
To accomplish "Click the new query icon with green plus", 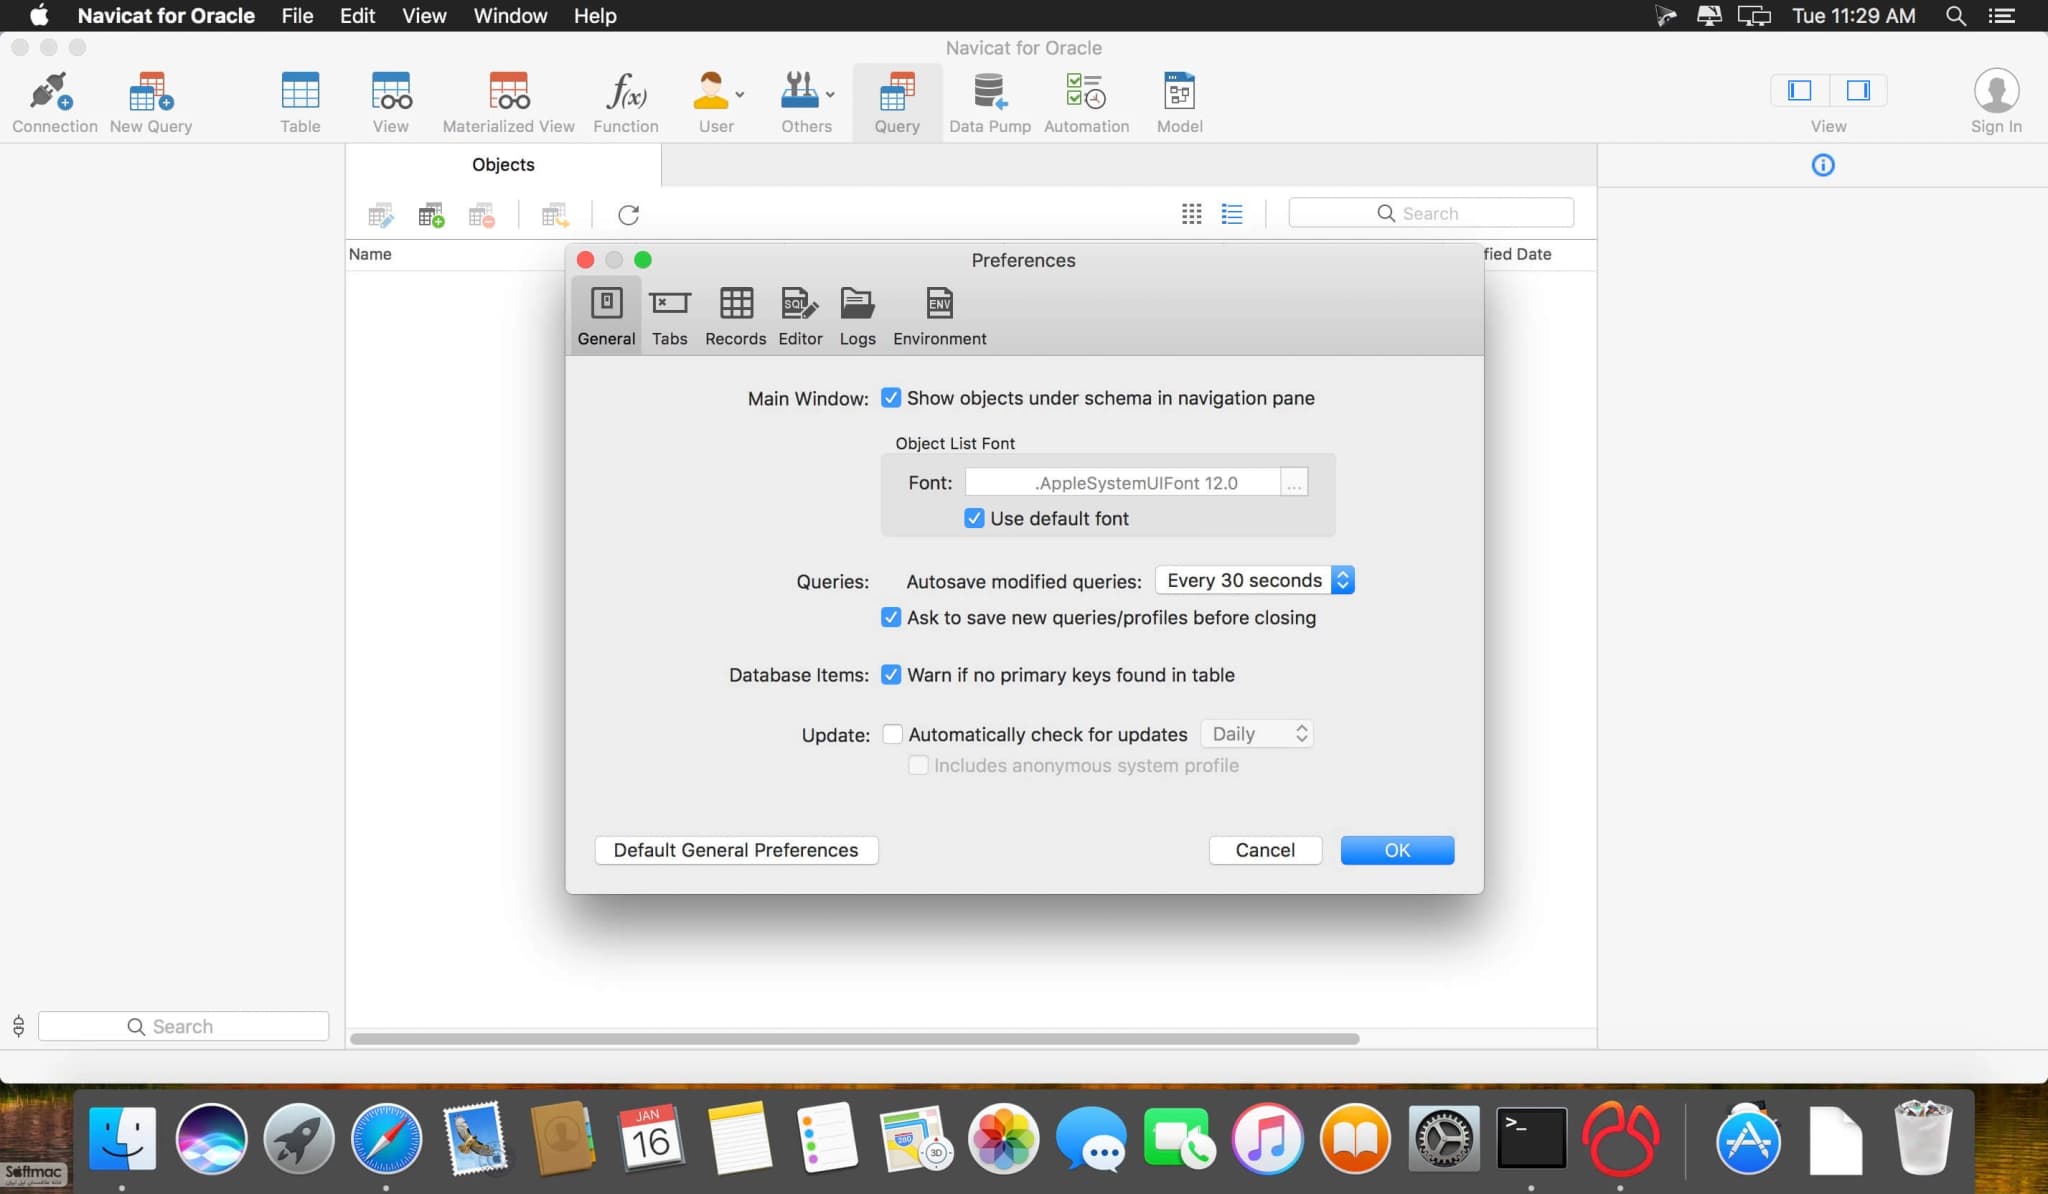I will tap(431, 215).
